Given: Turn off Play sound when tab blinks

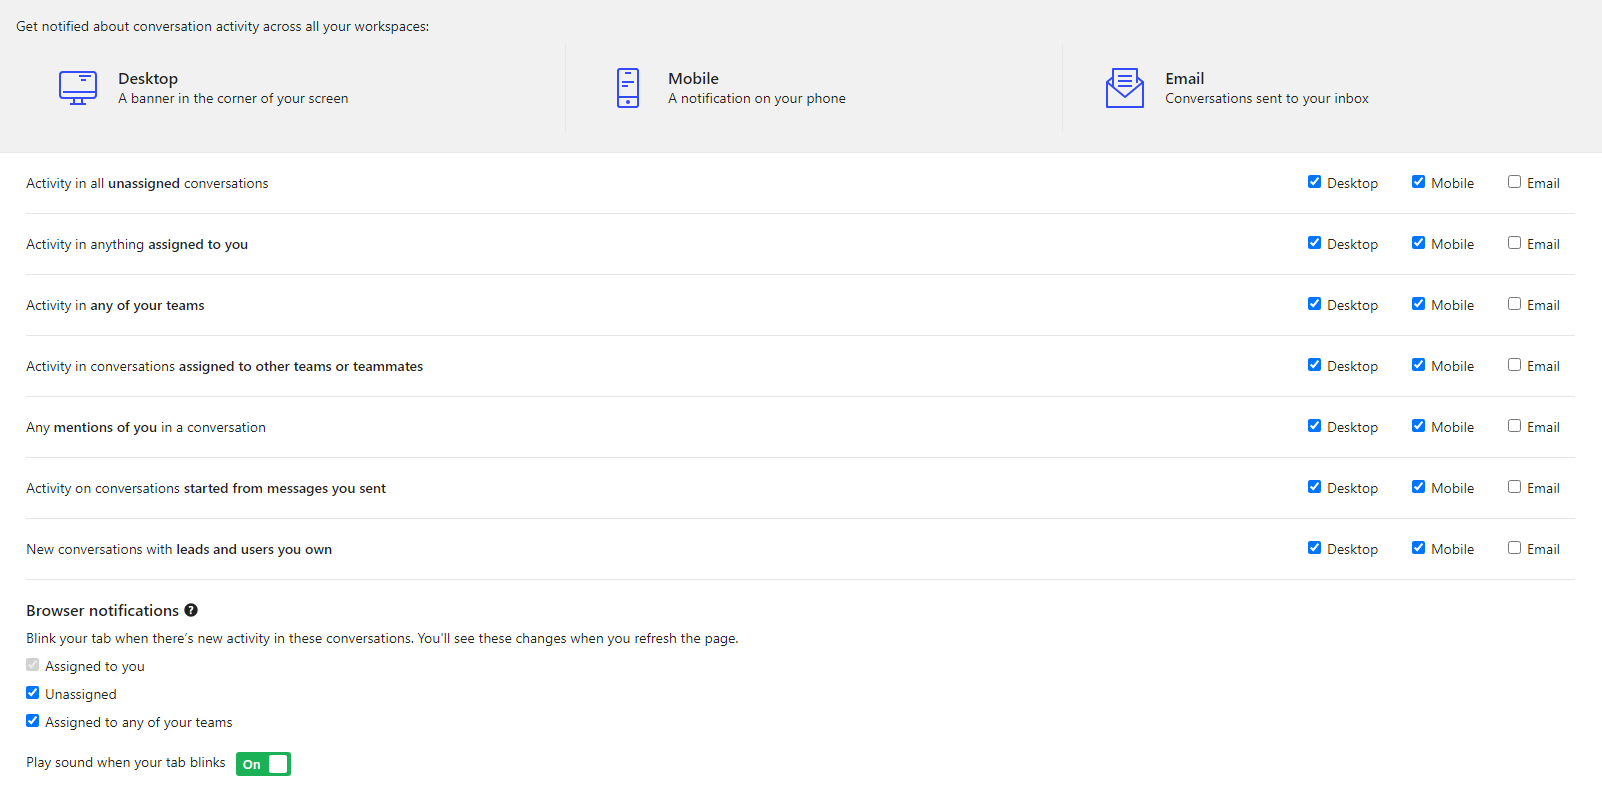Looking at the screenshot, I should click(263, 764).
